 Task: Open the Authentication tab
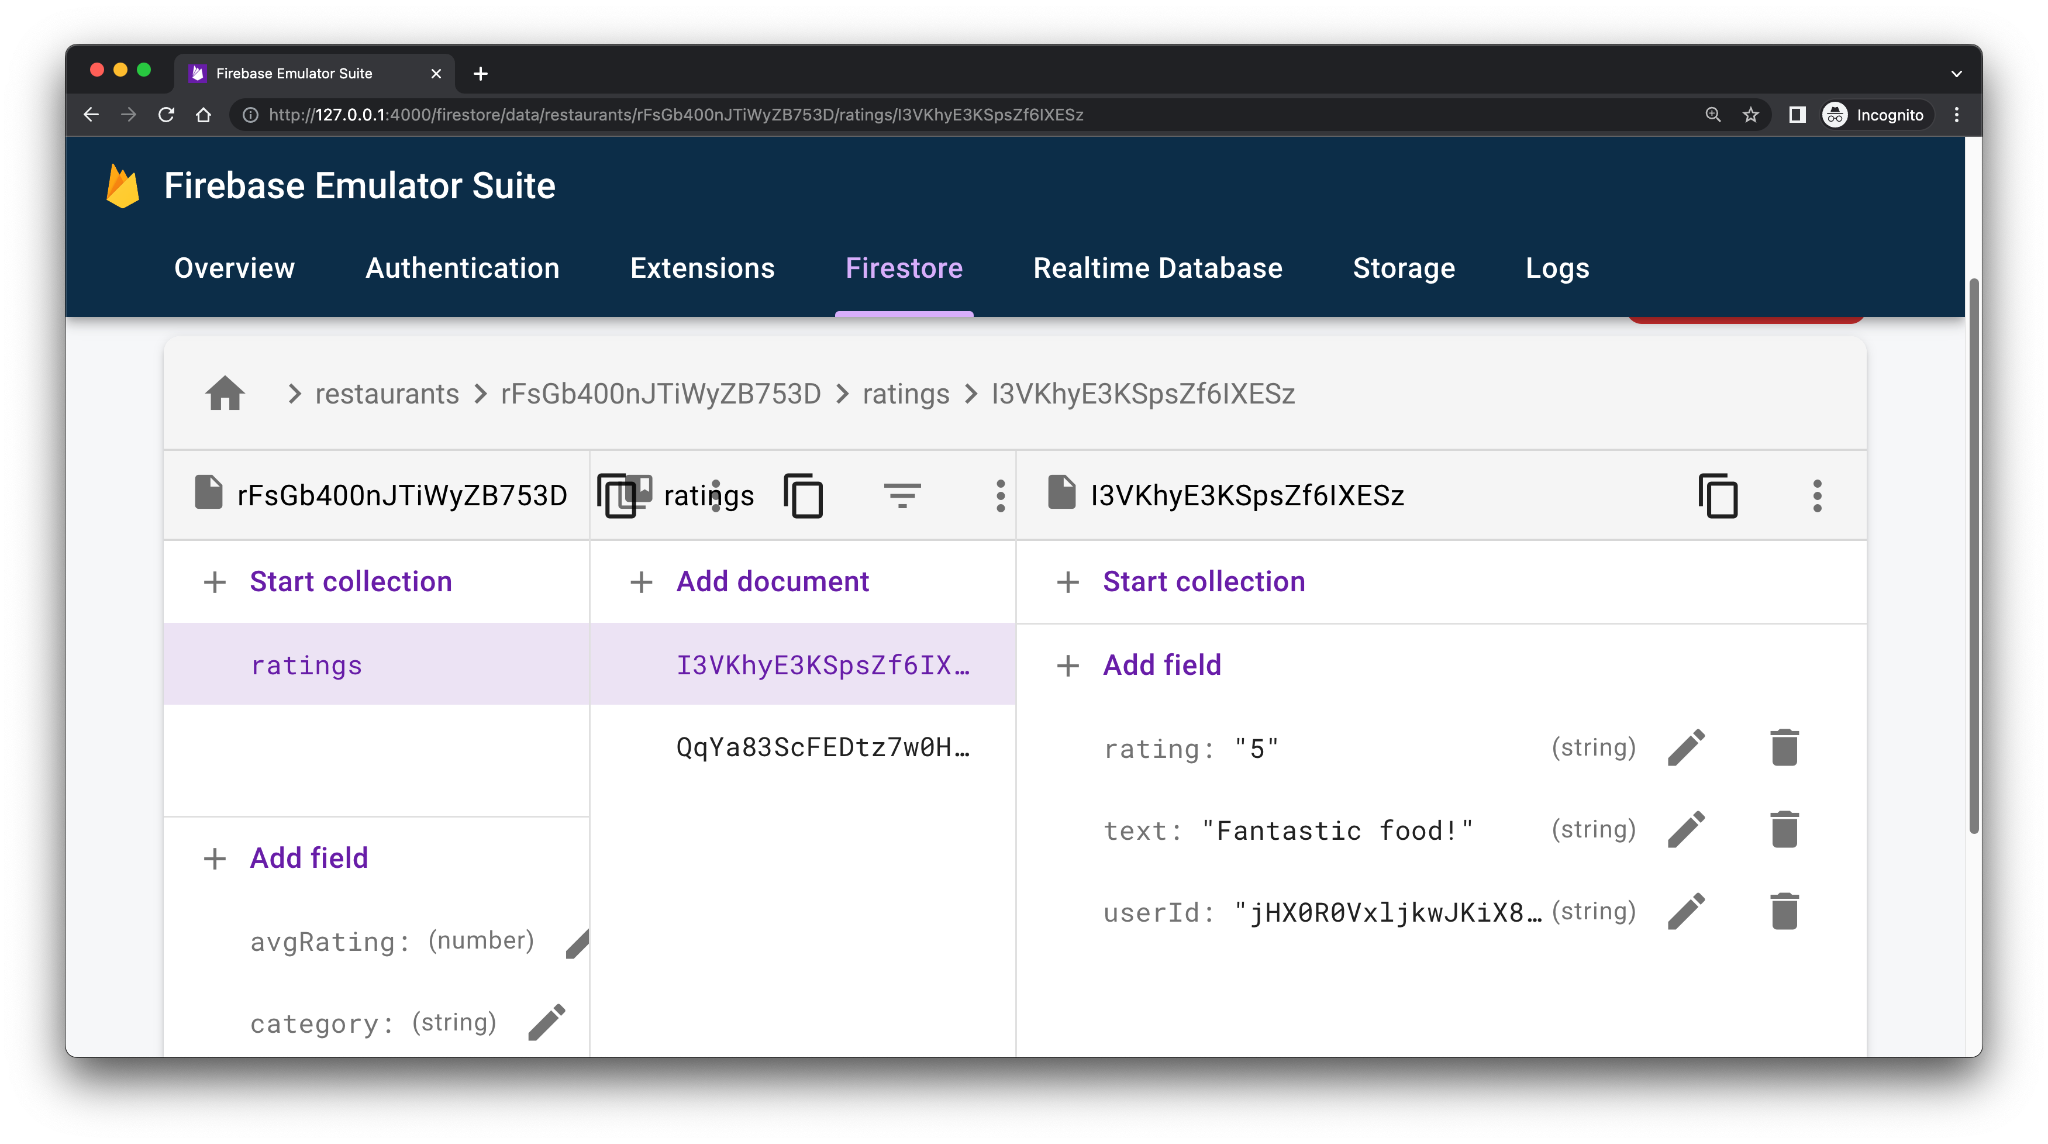pos(461,267)
